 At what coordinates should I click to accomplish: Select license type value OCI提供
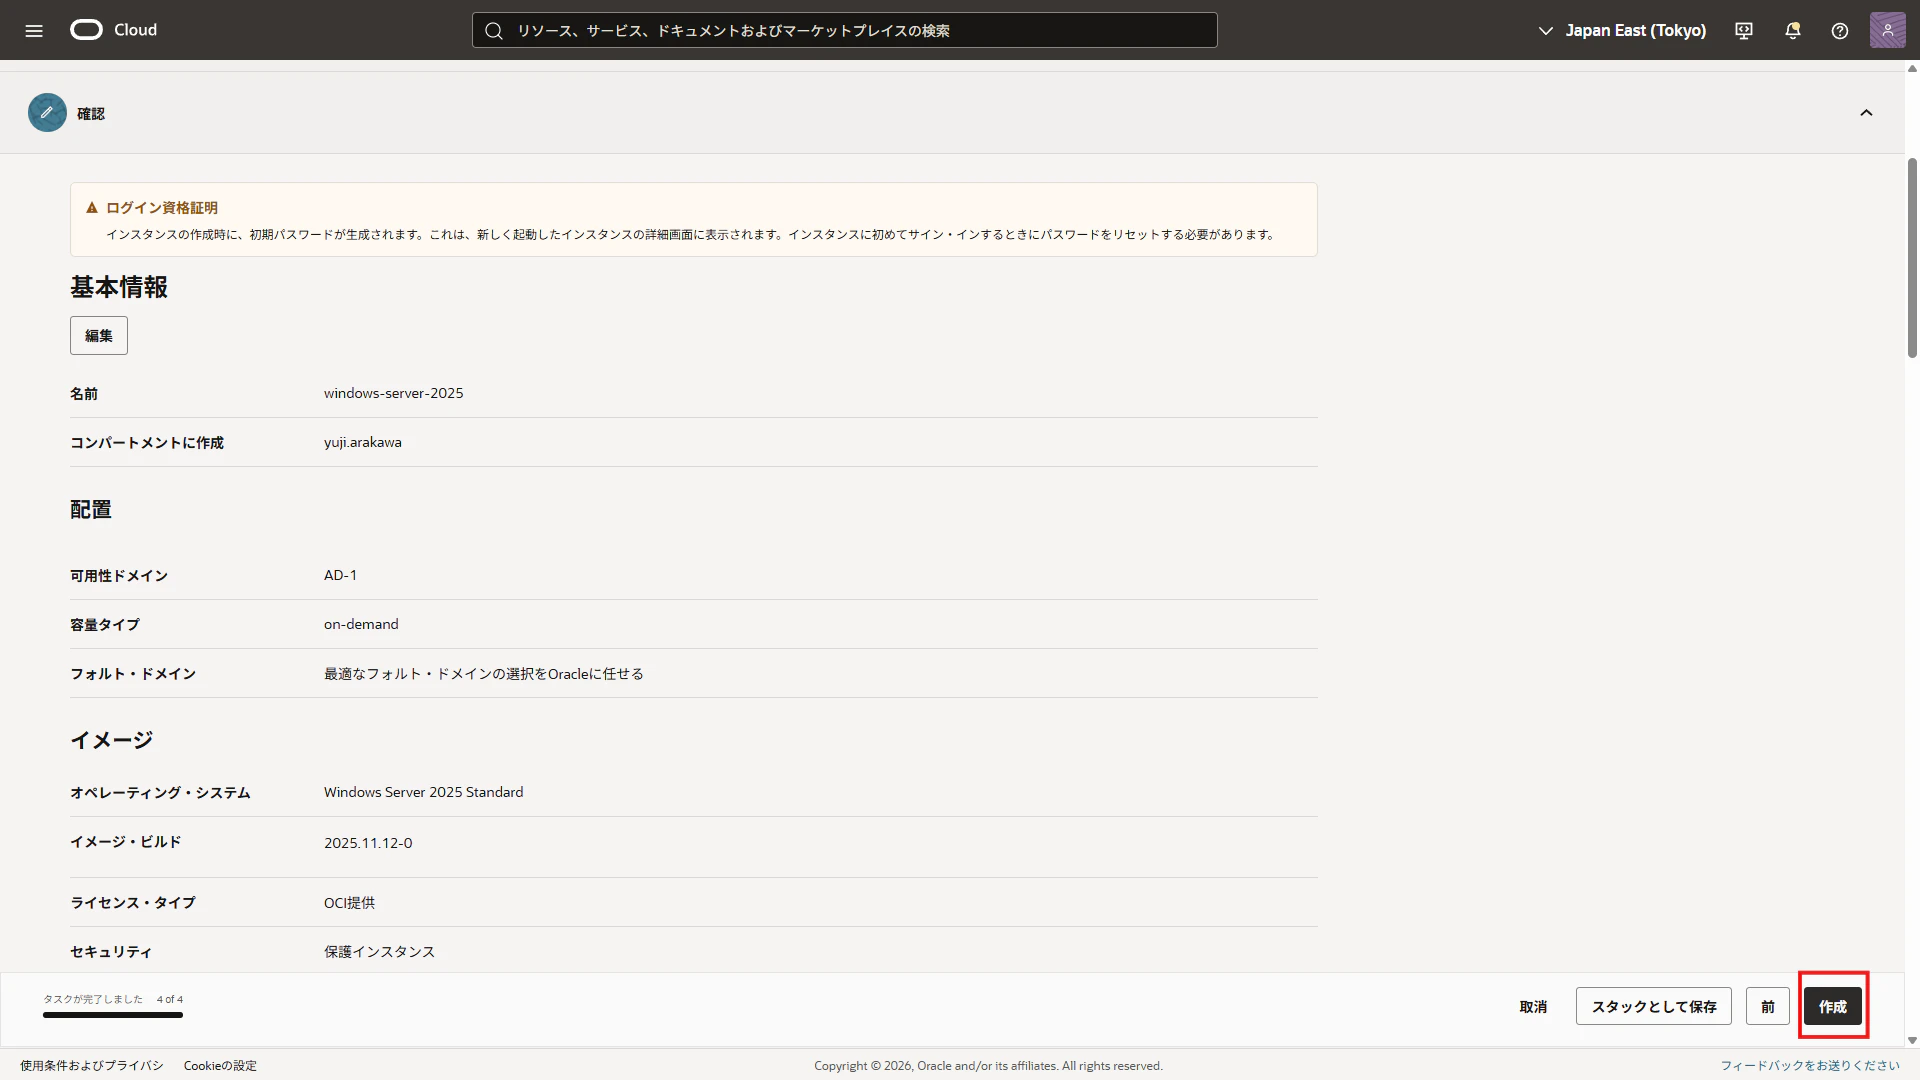pyautogui.click(x=350, y=903)
